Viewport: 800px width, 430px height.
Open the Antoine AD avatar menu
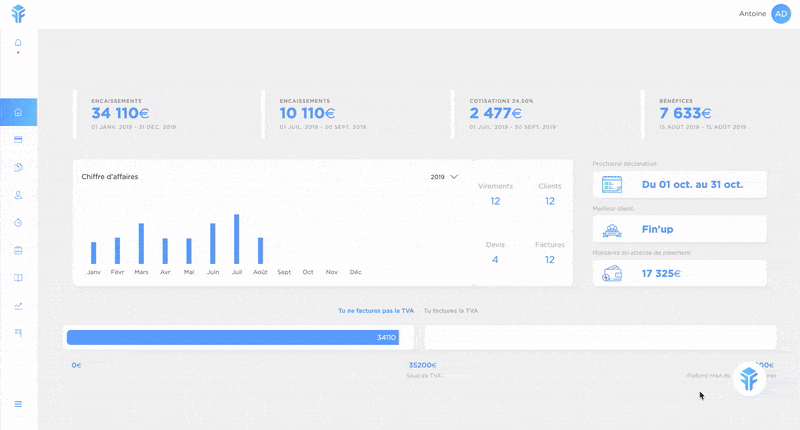tap(781, 14)
